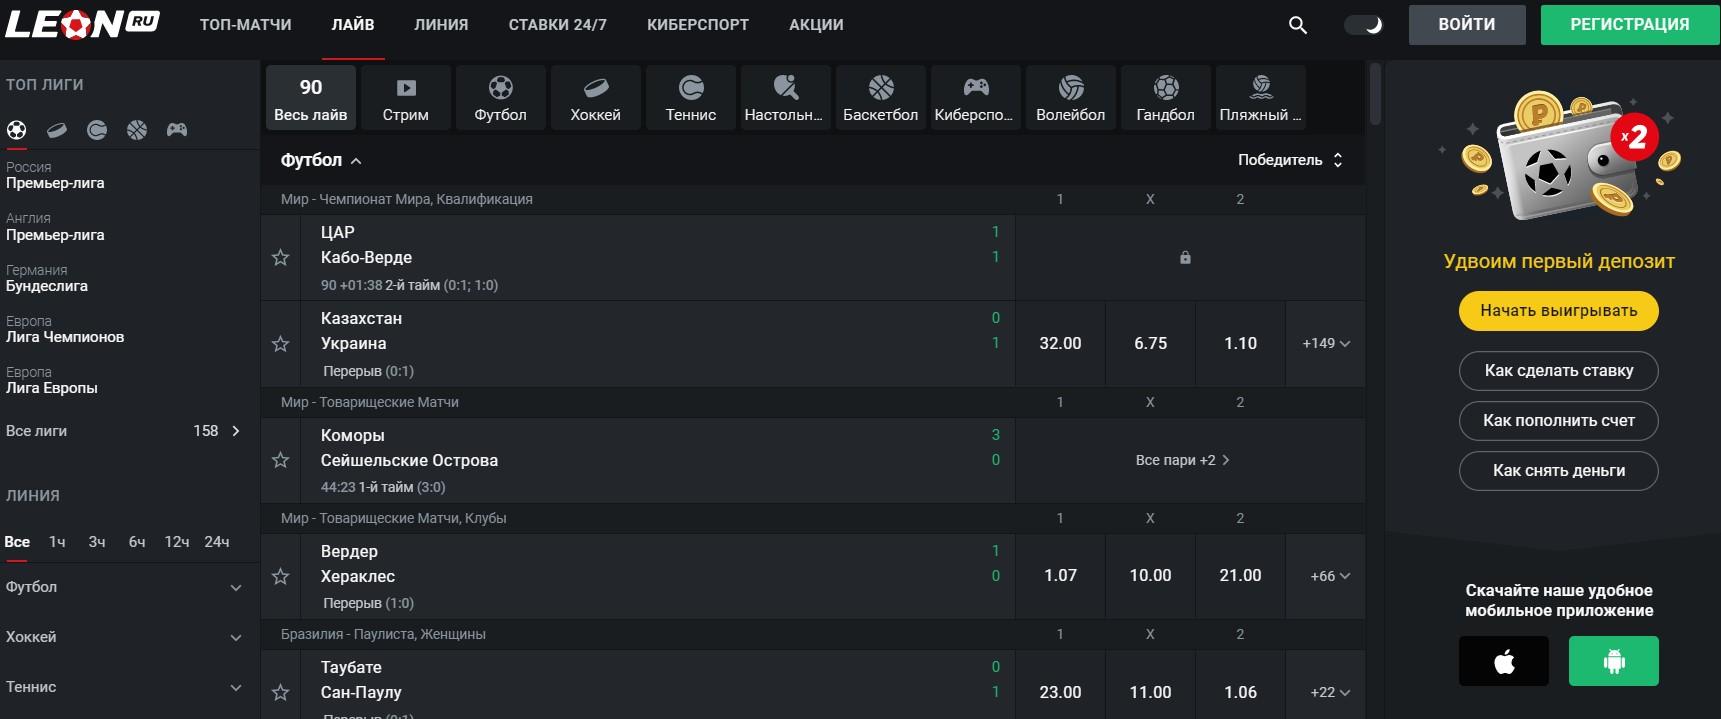This screenshot has height=719, width=1721.
Task: Toggle the dark theme switch
Action: 1363,25
